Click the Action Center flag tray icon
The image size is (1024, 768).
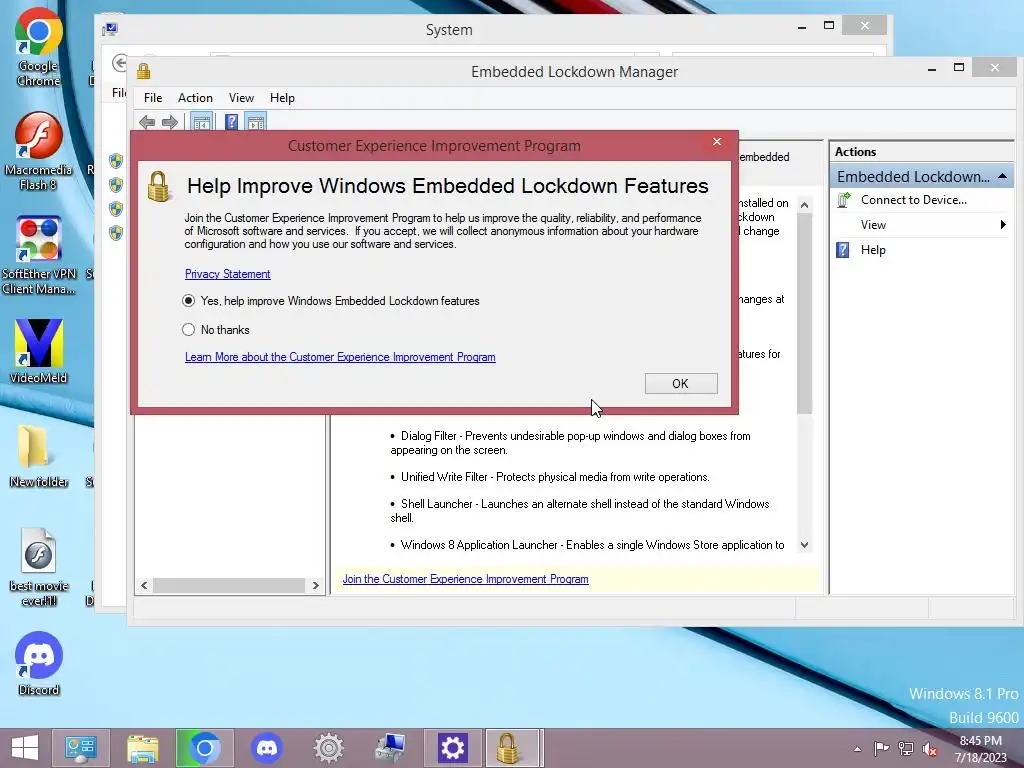pos(881,748)
